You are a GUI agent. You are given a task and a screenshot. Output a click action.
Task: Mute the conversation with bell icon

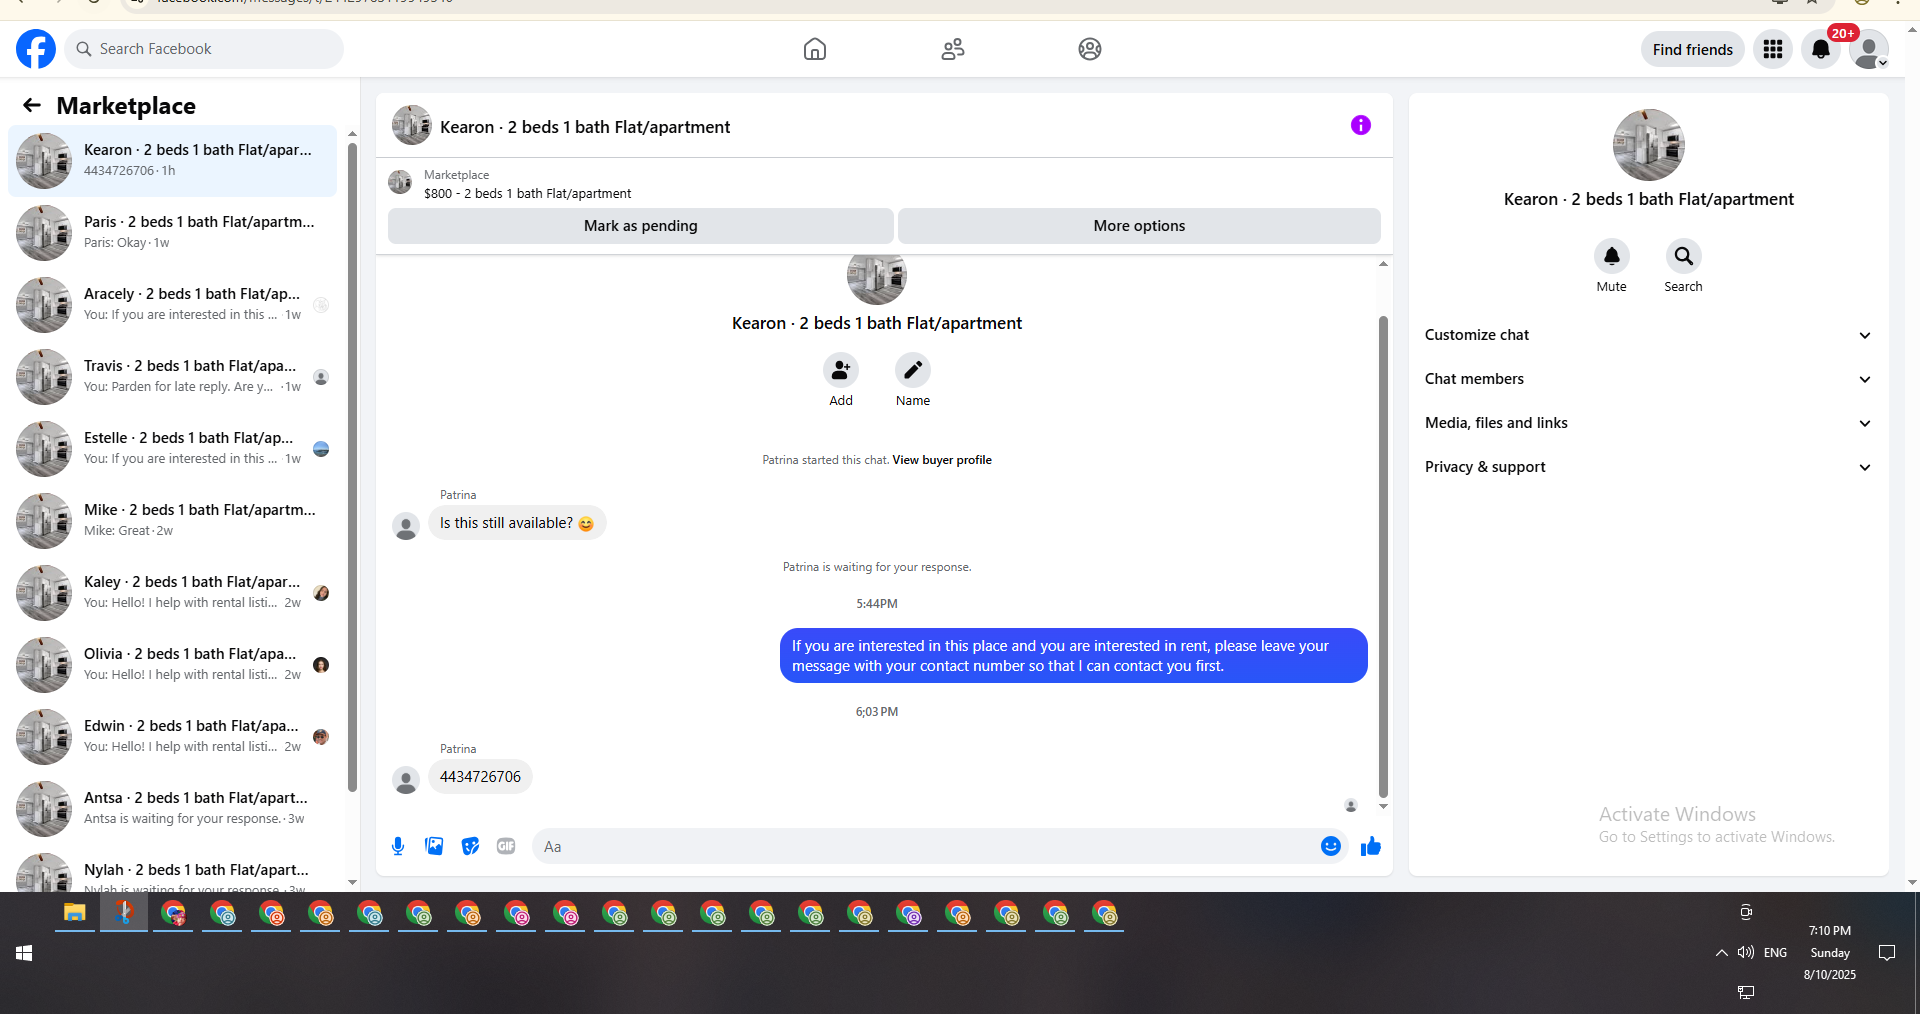coord(1612,256)
